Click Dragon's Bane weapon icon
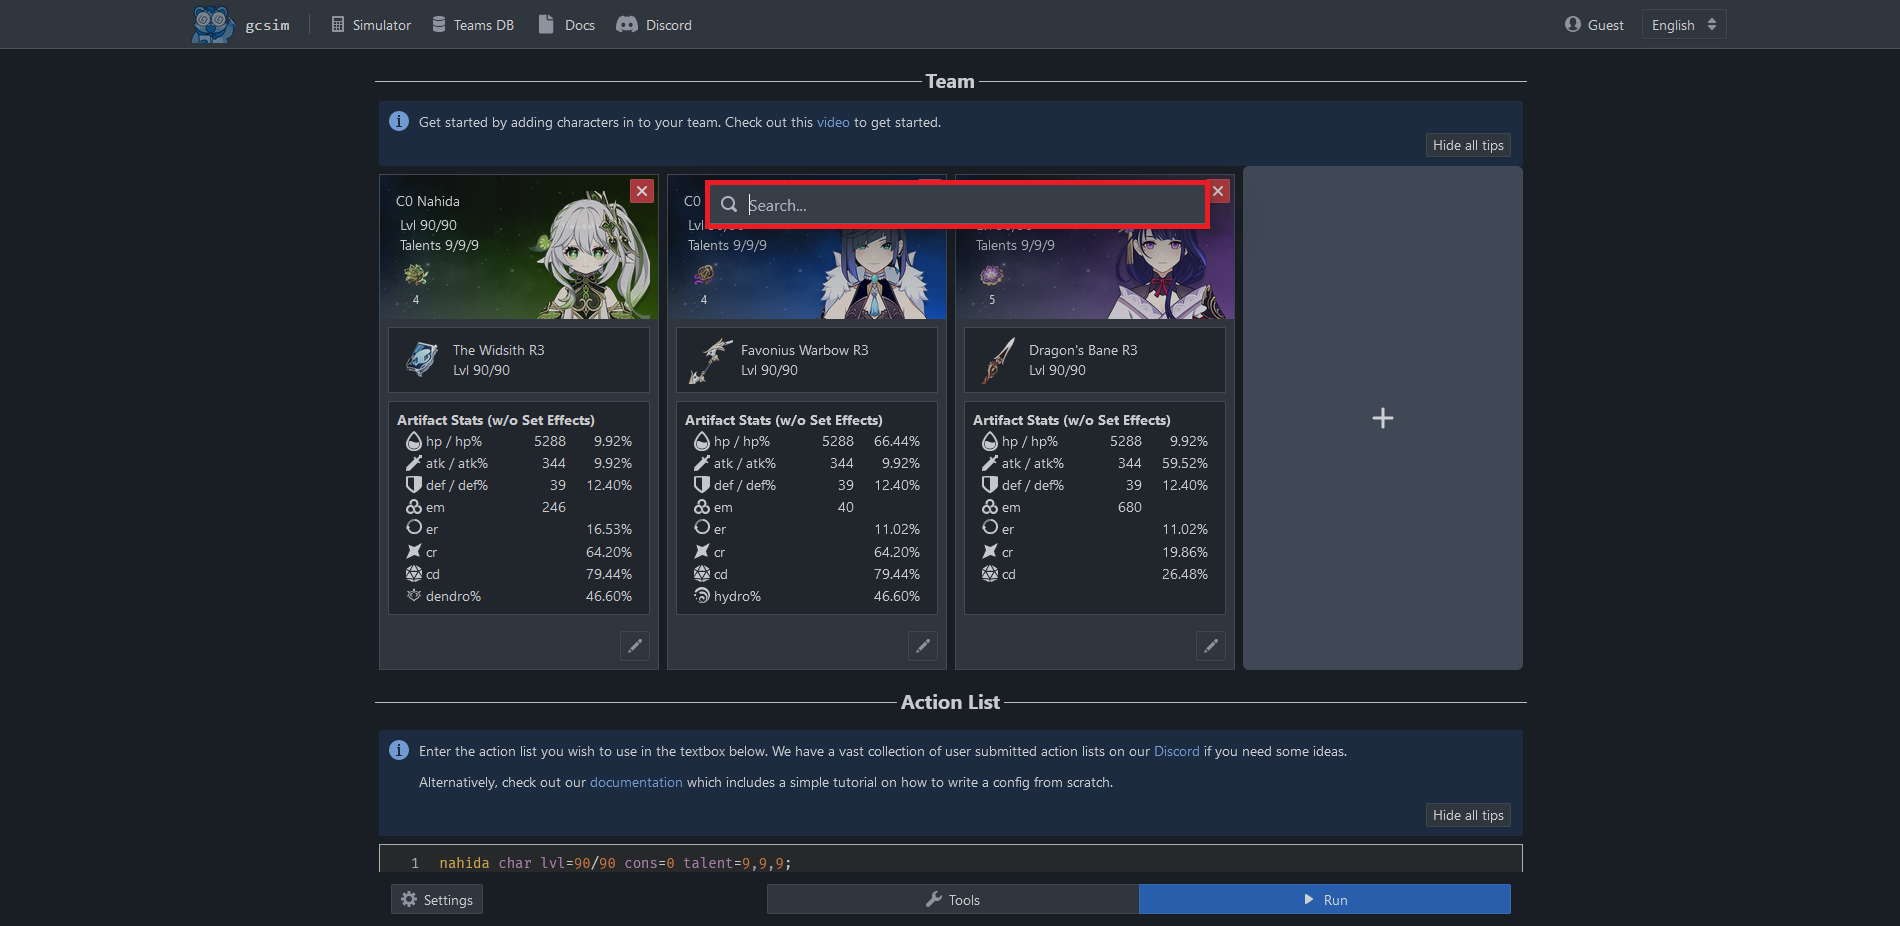This screenshot has height=926, width=1900. 998,360
